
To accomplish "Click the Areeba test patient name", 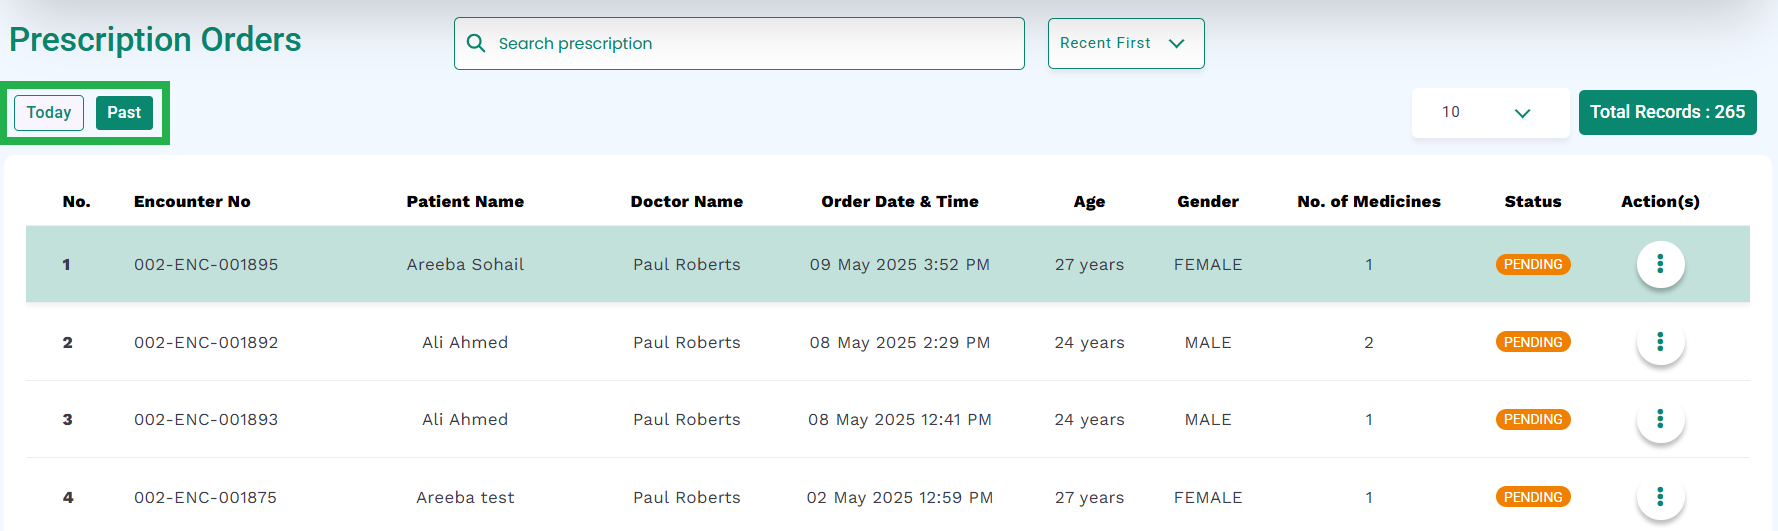I will pyautogui.click(x=465, y=497).
